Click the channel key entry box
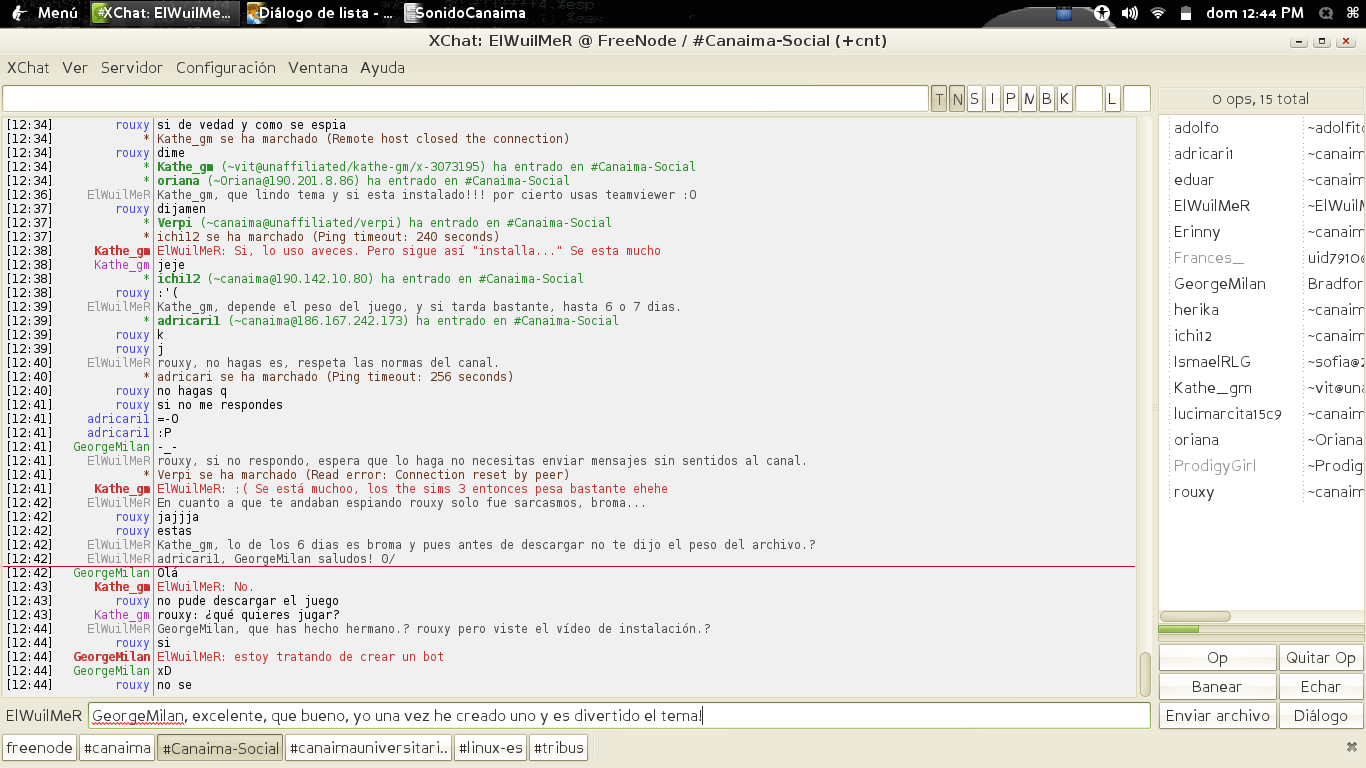The width and height of the screenshot is (1366, 768). tap(1089, 99)
